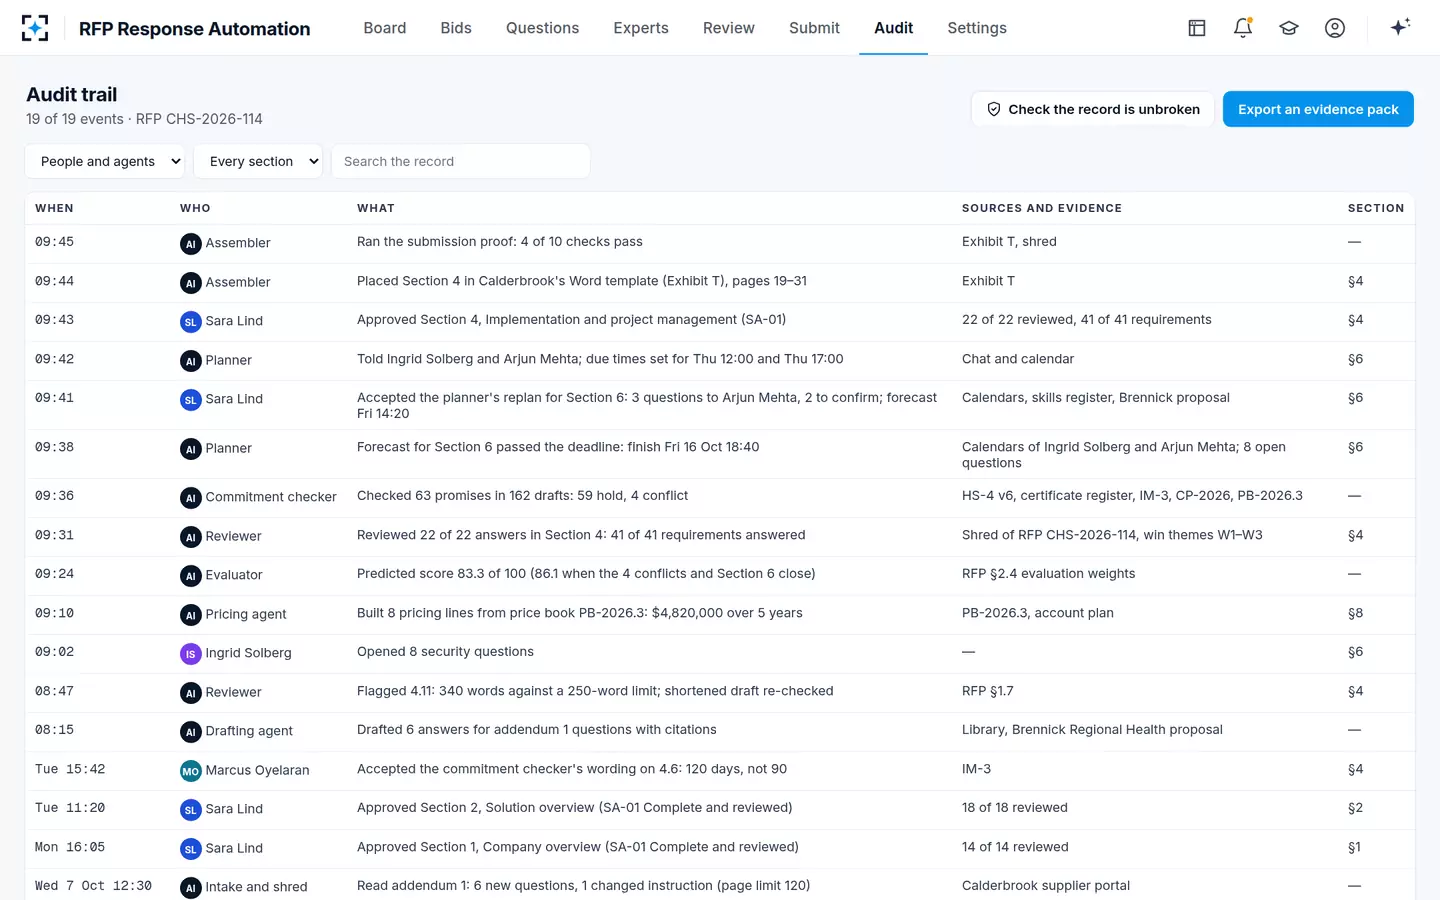Image resolution: width=1440 pixels, height=900 pixels.
Task: Click the RFP Response Automation logo icon
Action: (35, 28)
